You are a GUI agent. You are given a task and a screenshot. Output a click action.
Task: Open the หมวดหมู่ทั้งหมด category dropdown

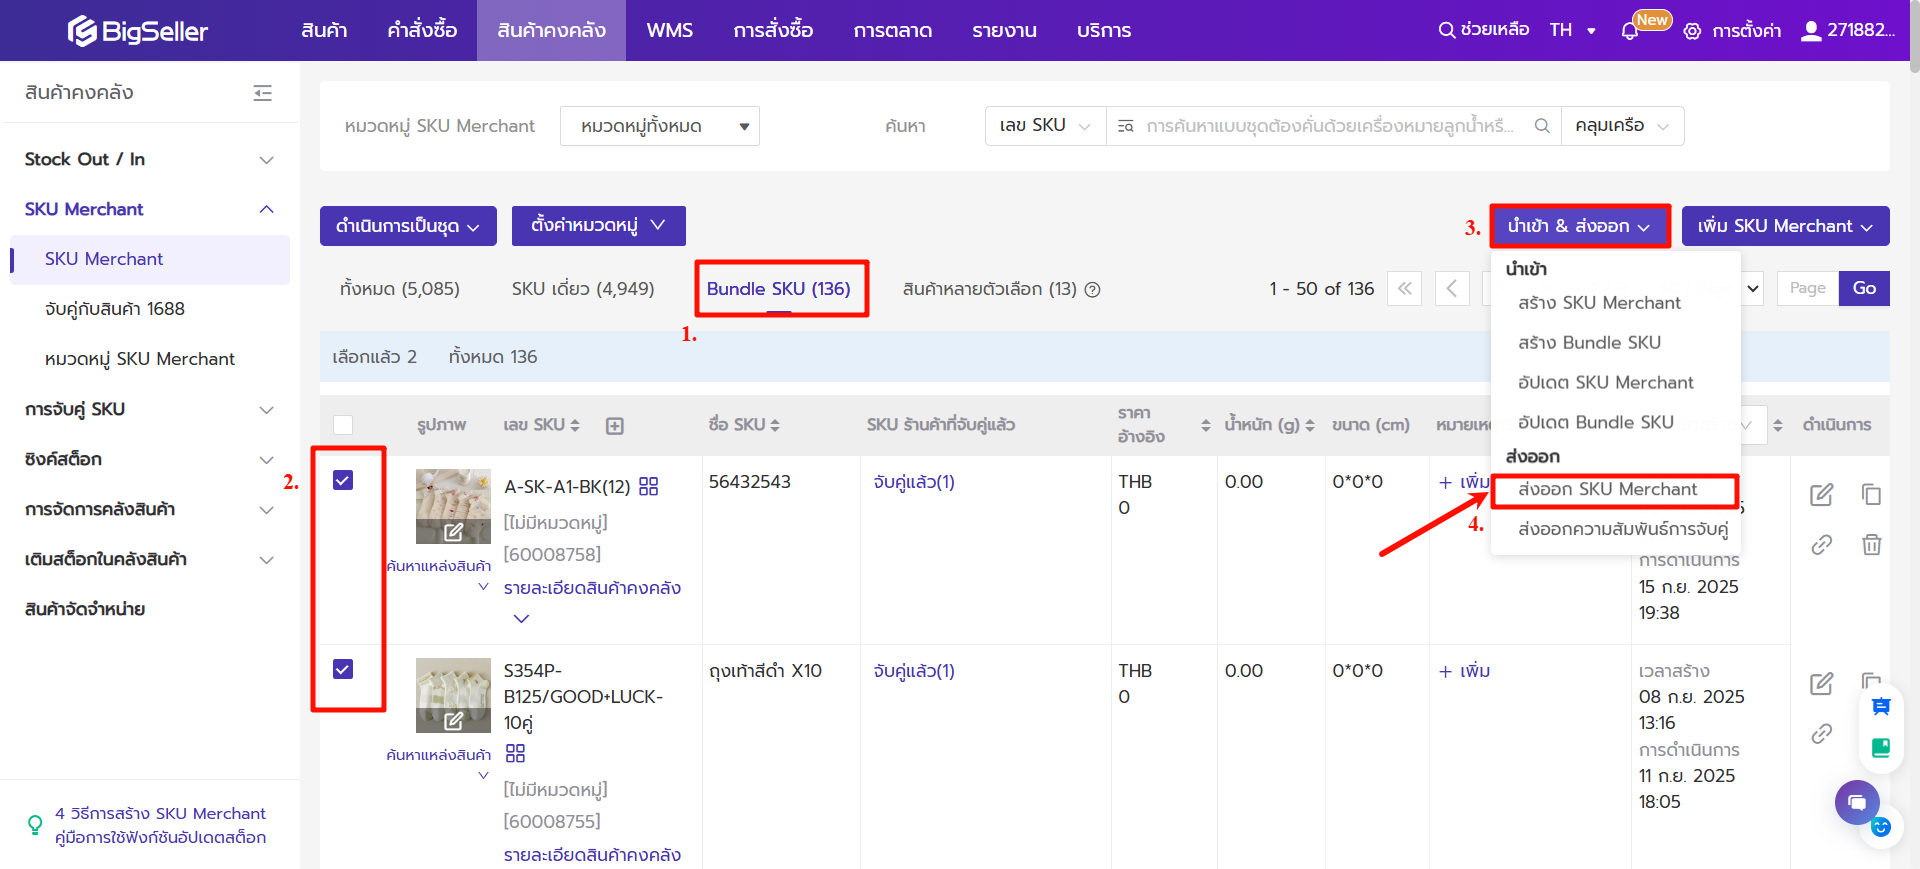pyautogui.click(x=660, y=126)
